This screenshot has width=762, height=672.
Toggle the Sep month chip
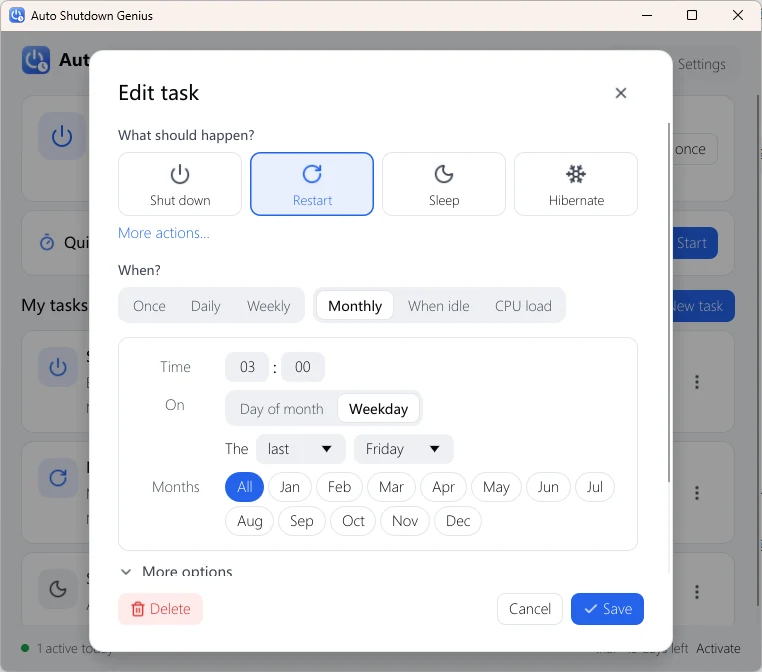click(301, 521)
